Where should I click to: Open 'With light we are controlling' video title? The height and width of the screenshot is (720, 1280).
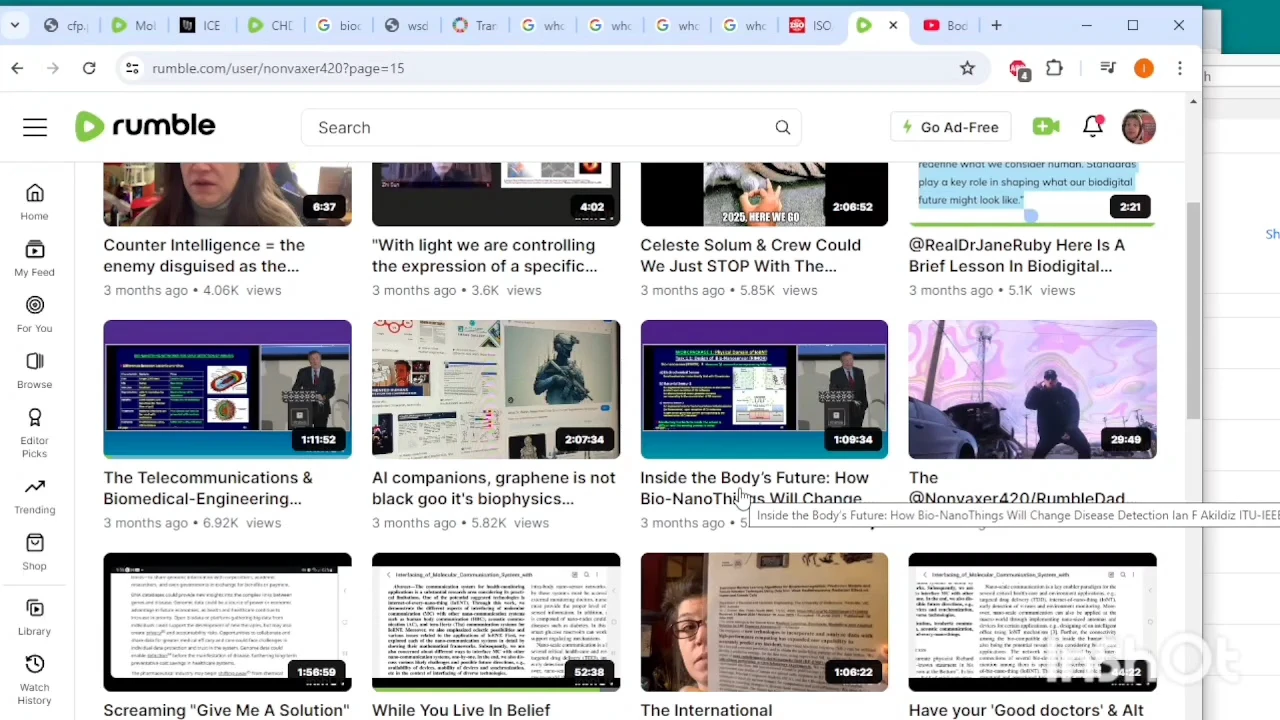484,255
